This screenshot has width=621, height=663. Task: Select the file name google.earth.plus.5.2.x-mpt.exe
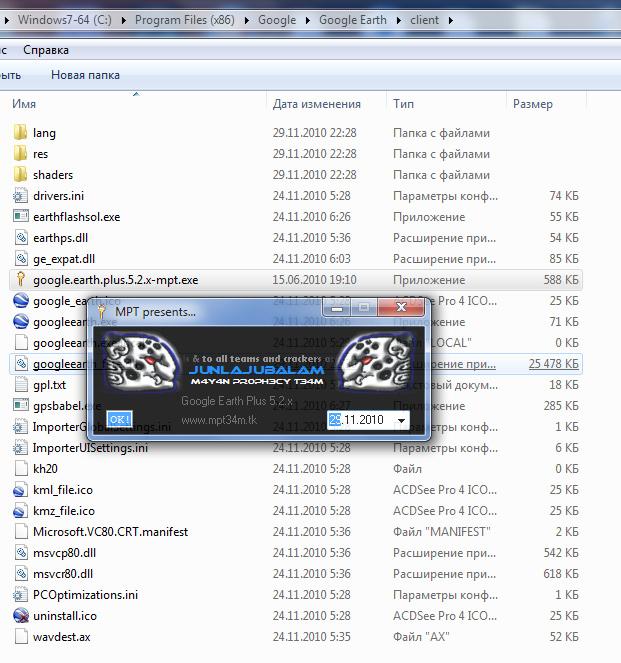pyautogui.click(x=115, y=279)
